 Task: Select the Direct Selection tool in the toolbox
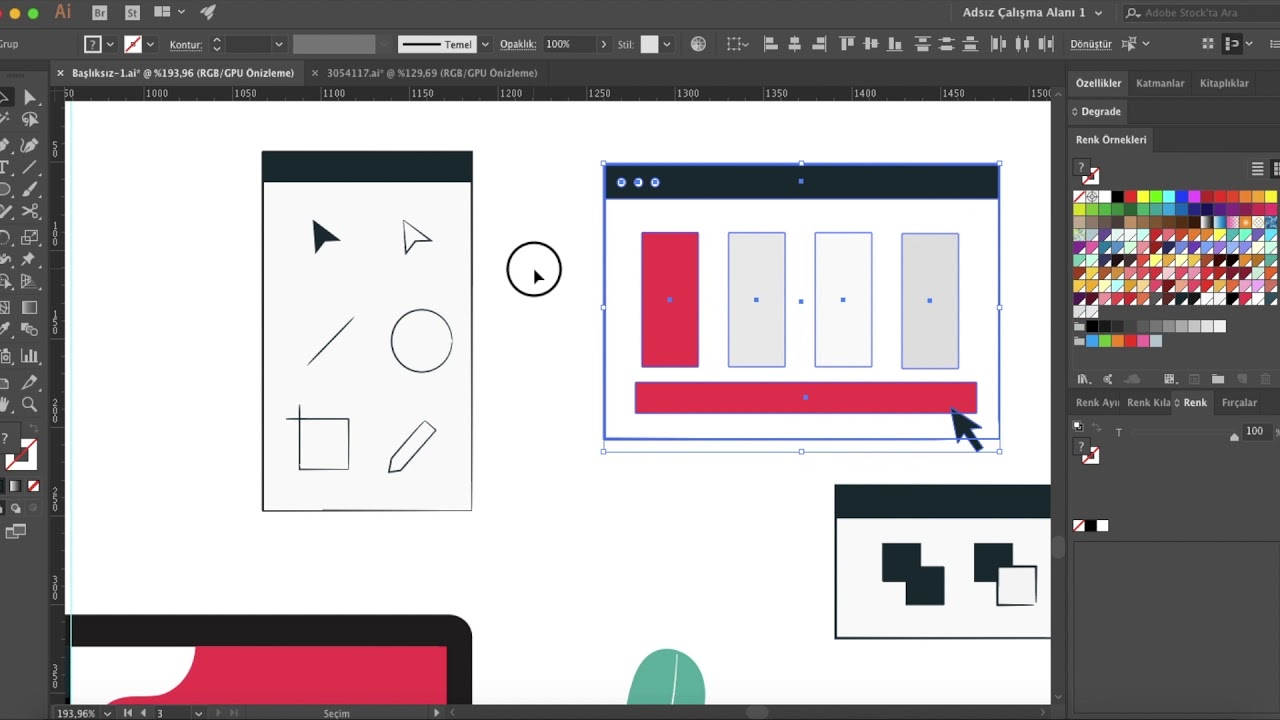30,97
